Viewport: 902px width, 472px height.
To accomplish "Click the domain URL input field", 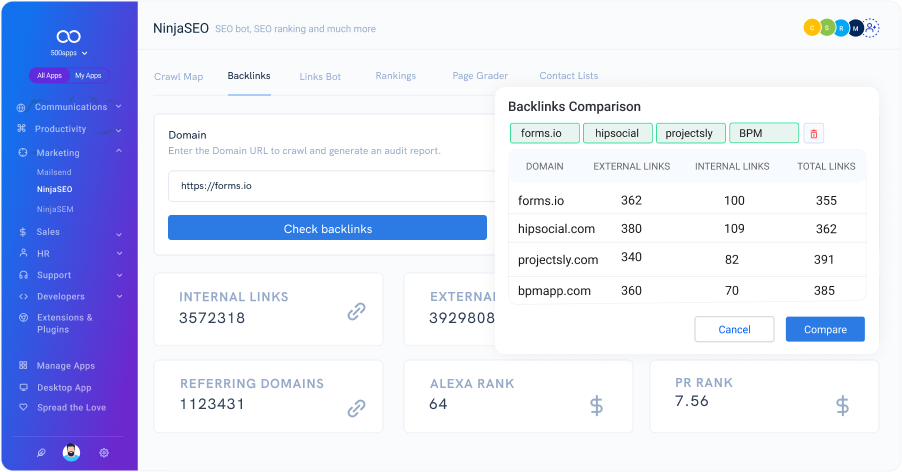I will [330, 186].
